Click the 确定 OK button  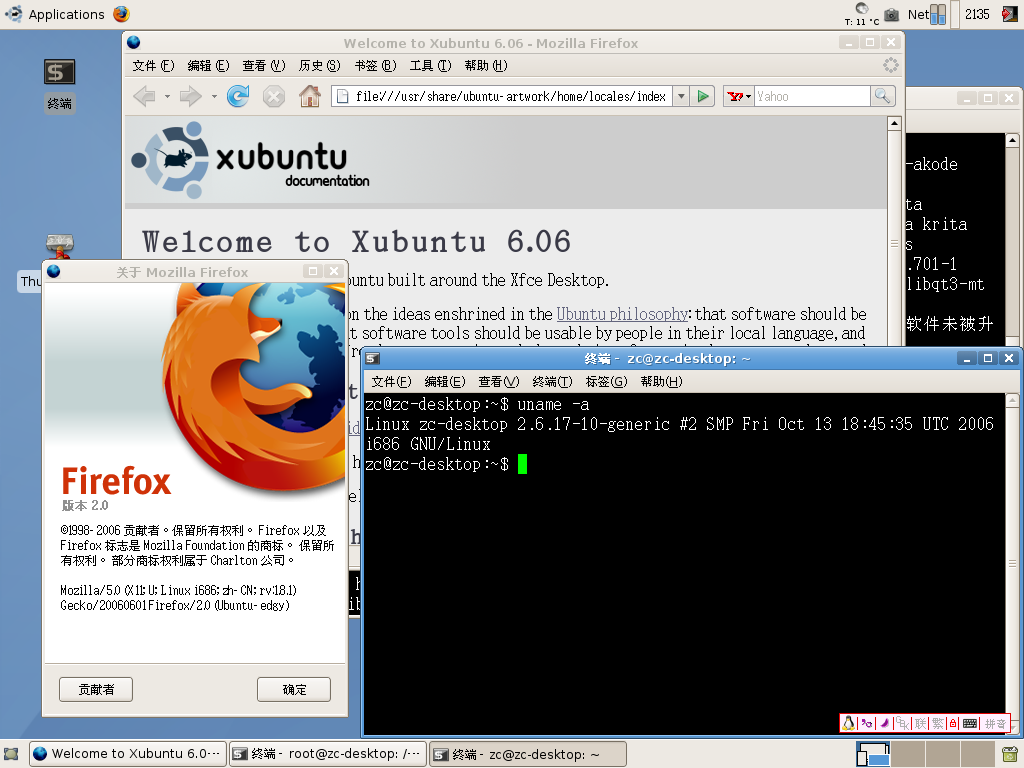coord(294,690)
